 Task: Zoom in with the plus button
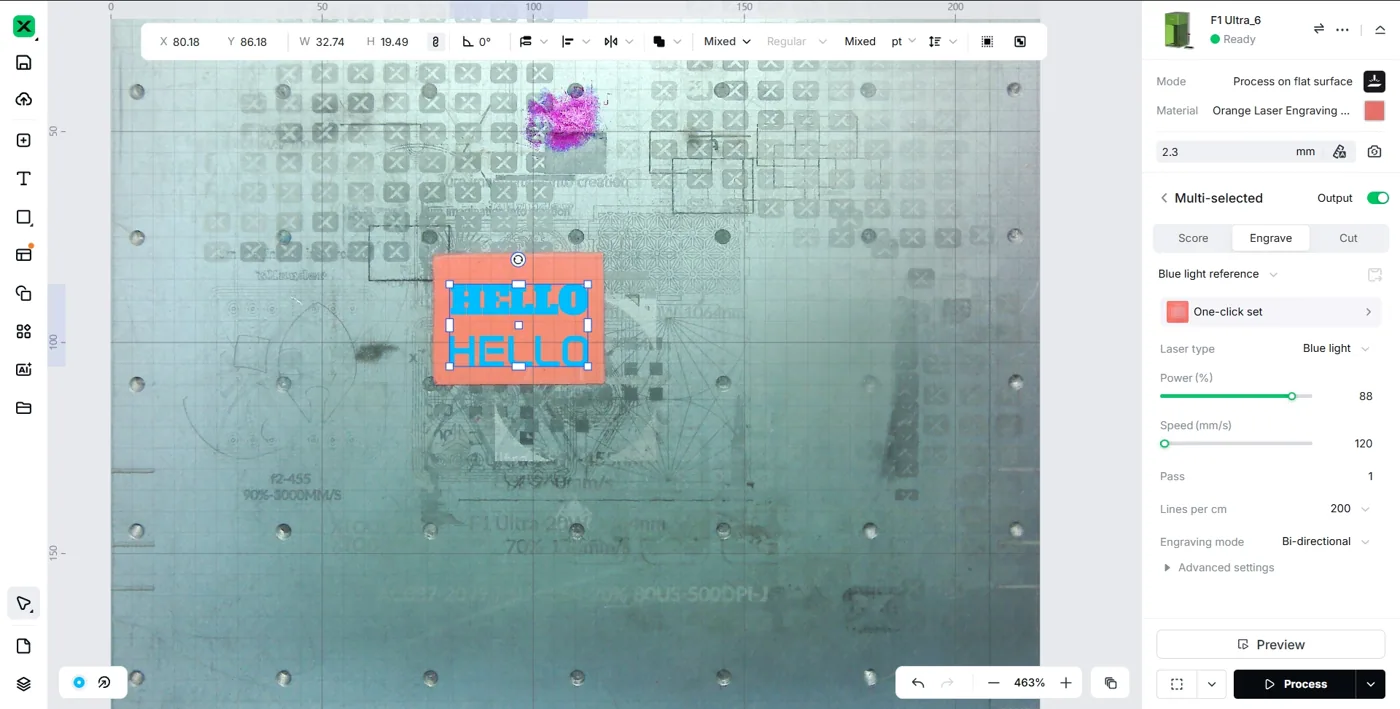pyautogui.click(x=1066, y=683)
